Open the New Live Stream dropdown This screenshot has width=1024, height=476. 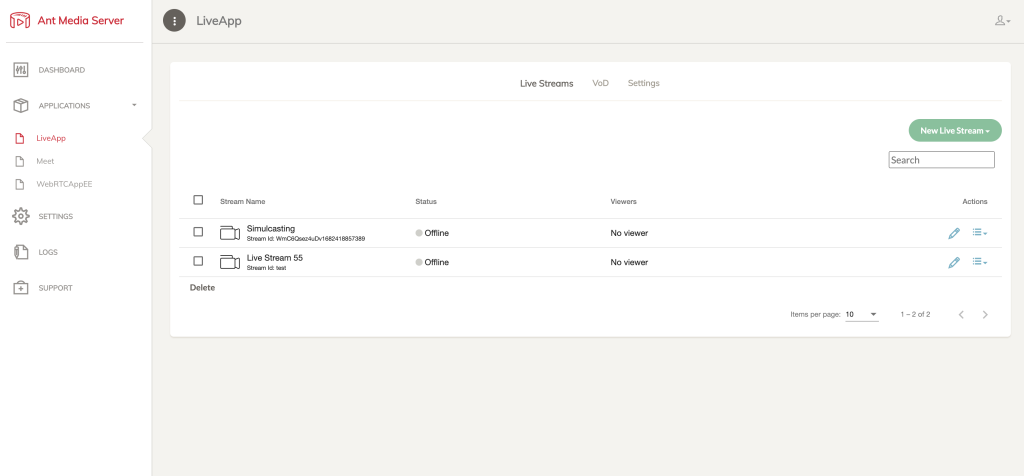[x=955, y=131]
